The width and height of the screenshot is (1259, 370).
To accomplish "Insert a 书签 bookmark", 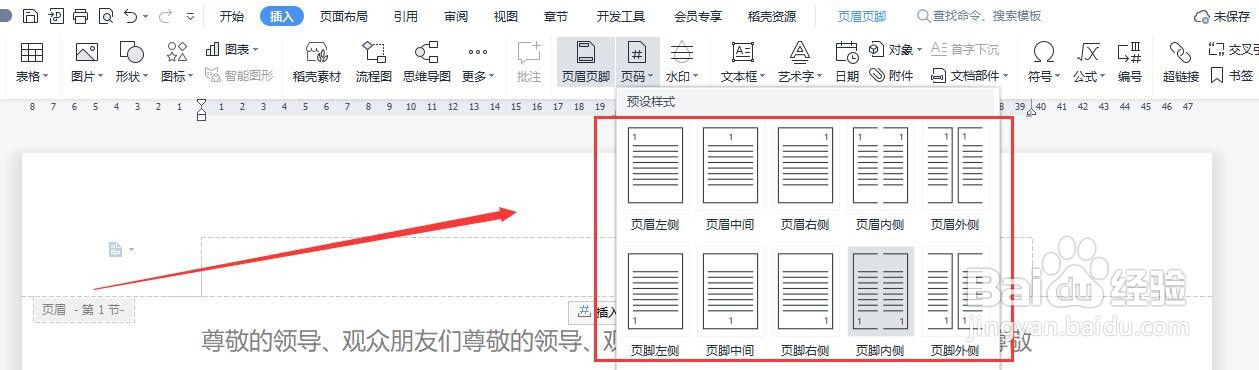I will click(x=1232, y=75).
